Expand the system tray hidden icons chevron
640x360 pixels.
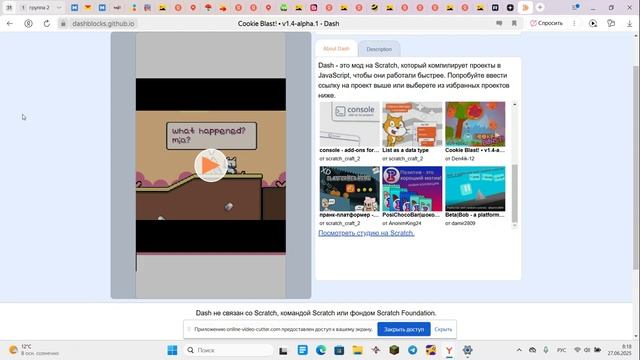click(519, 350)
